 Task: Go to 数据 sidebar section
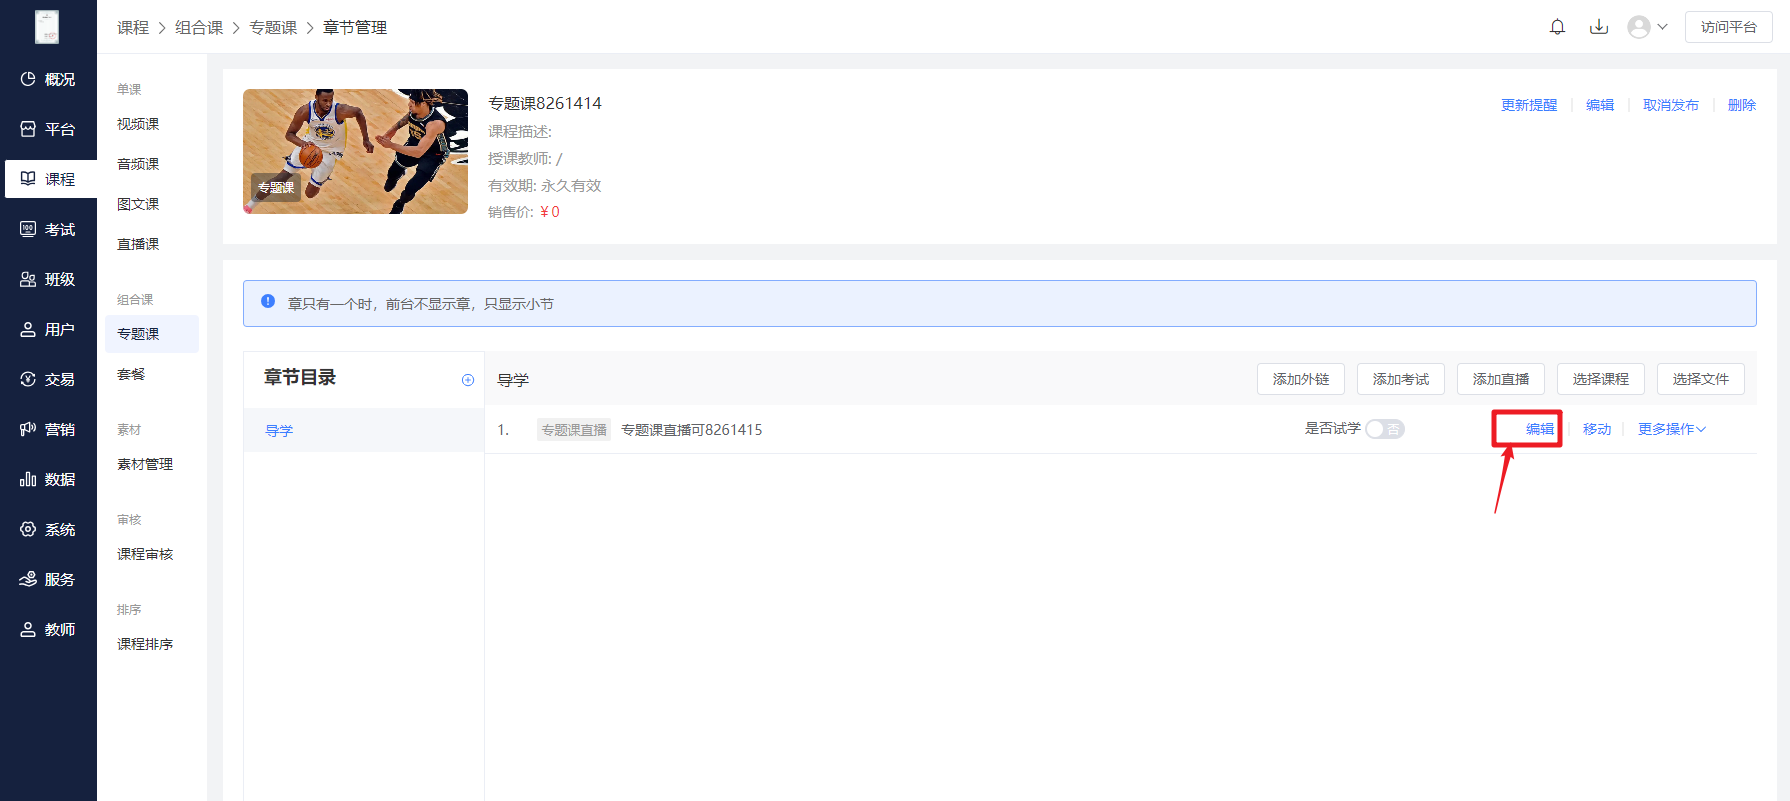pyautogui.click(x=48, y=479)
